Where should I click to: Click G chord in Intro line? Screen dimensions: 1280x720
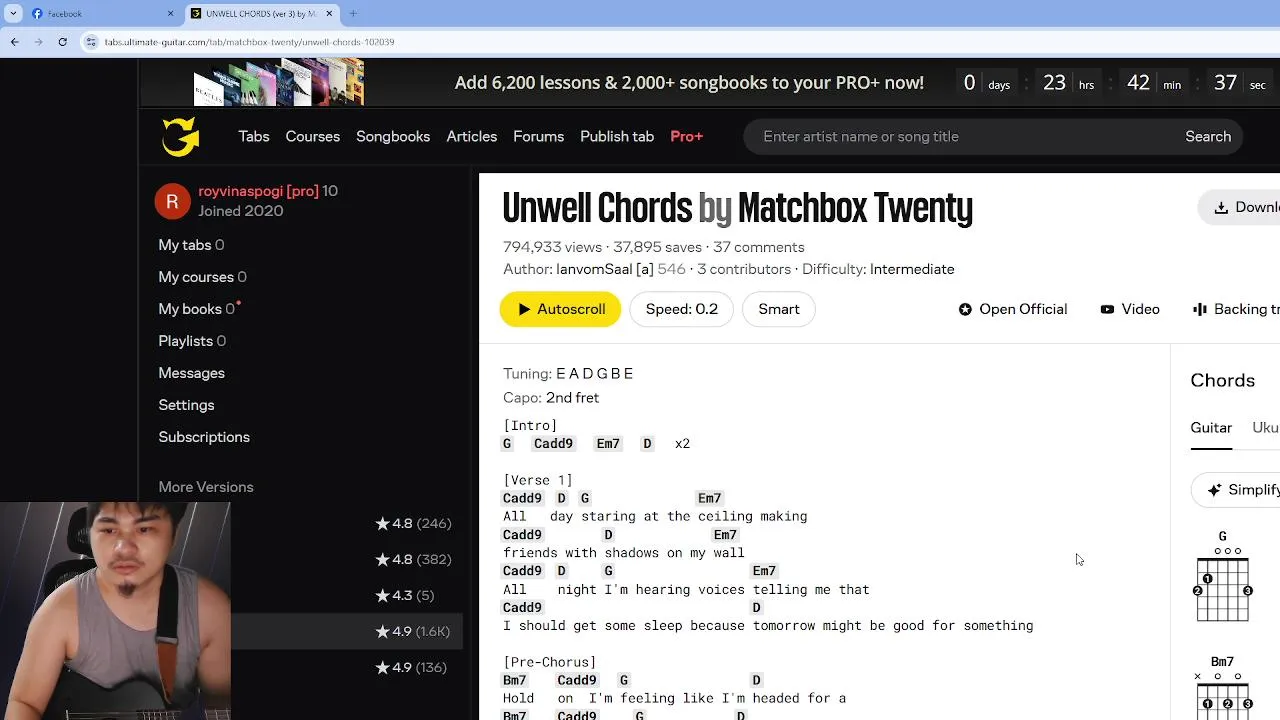507,443
